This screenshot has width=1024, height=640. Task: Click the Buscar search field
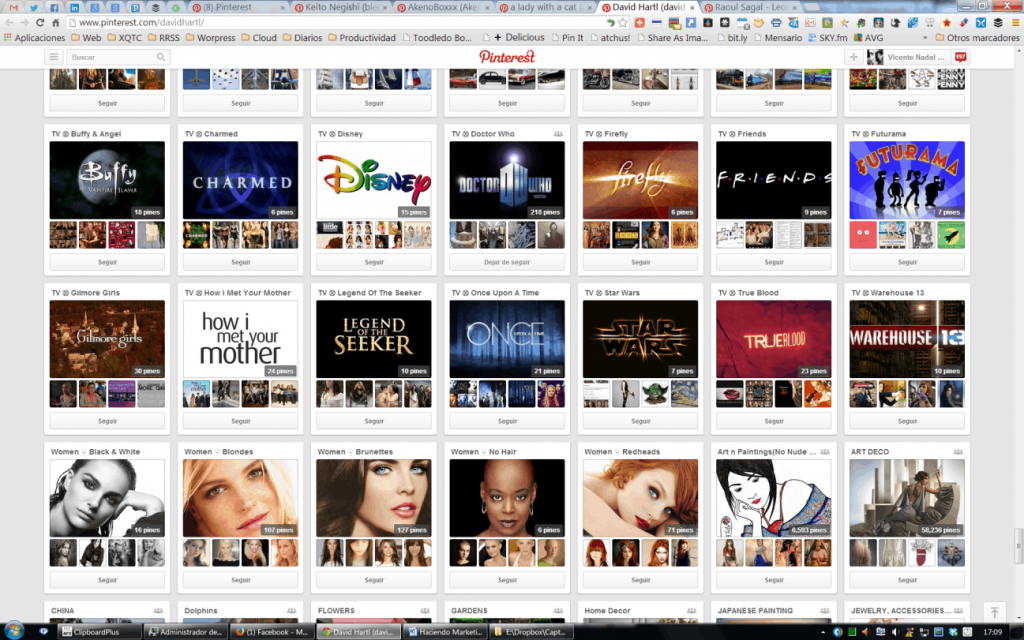110,58
